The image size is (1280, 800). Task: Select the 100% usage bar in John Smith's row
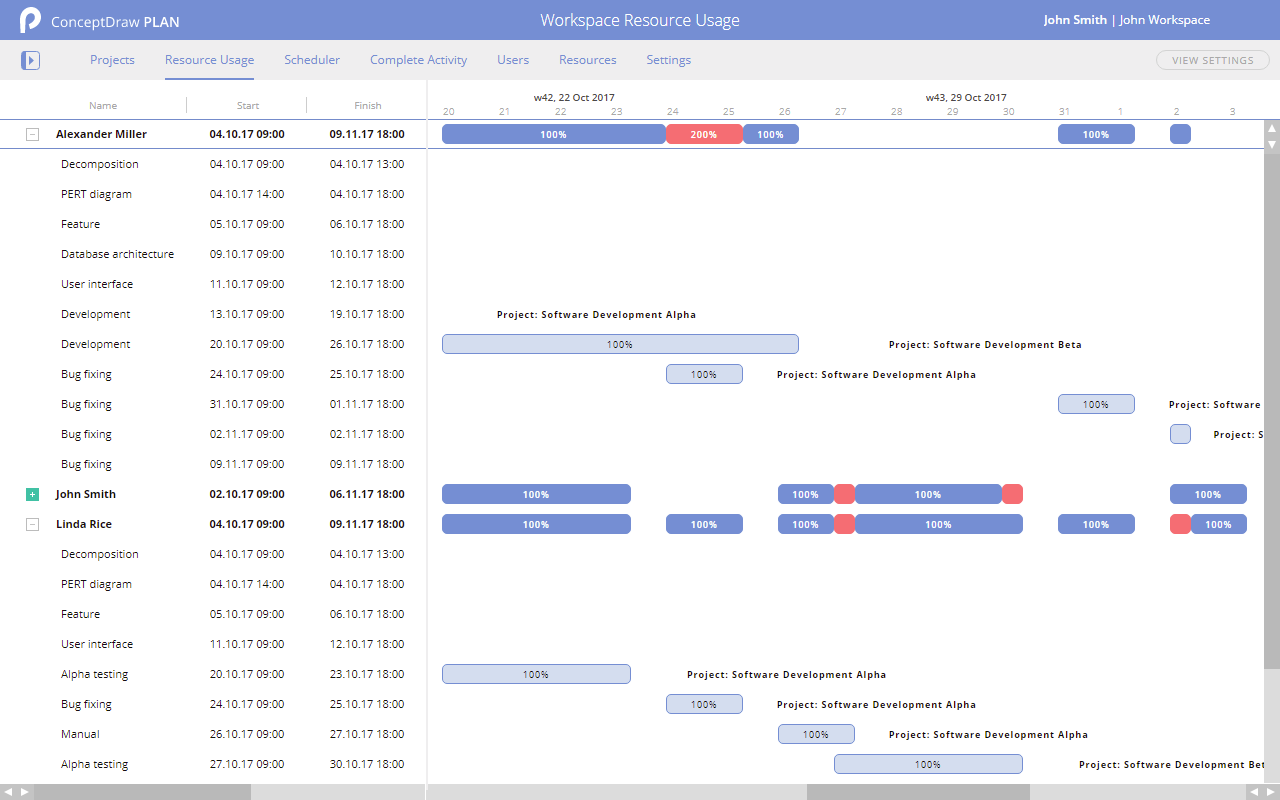(x=536, y=493)
